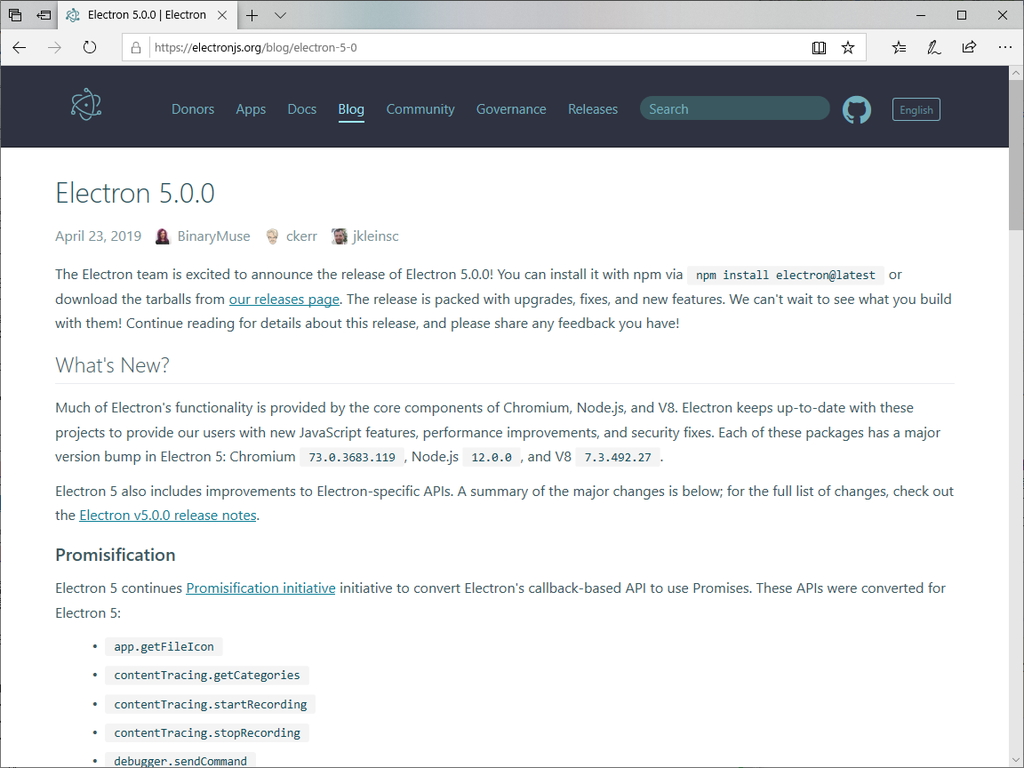Switch to the Docs section

click(301, 109)
